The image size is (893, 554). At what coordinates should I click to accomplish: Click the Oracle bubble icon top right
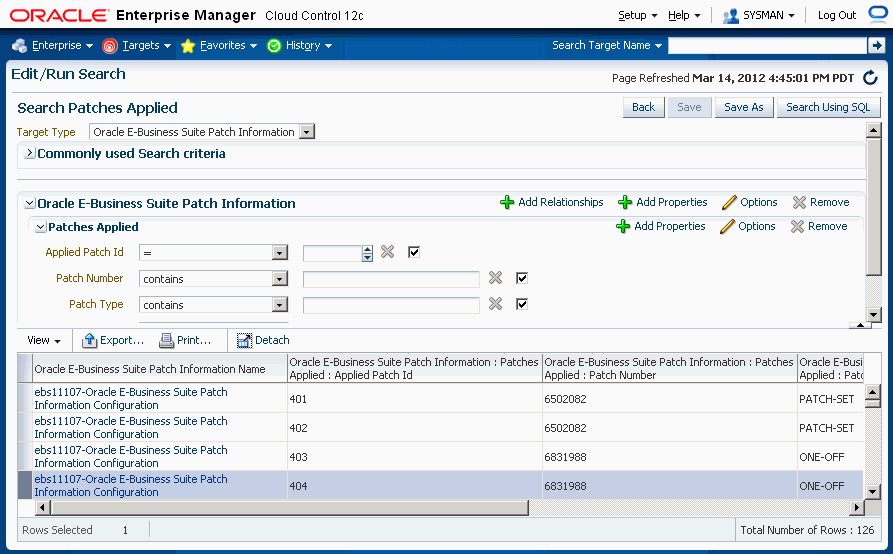[x=879, y=14]
